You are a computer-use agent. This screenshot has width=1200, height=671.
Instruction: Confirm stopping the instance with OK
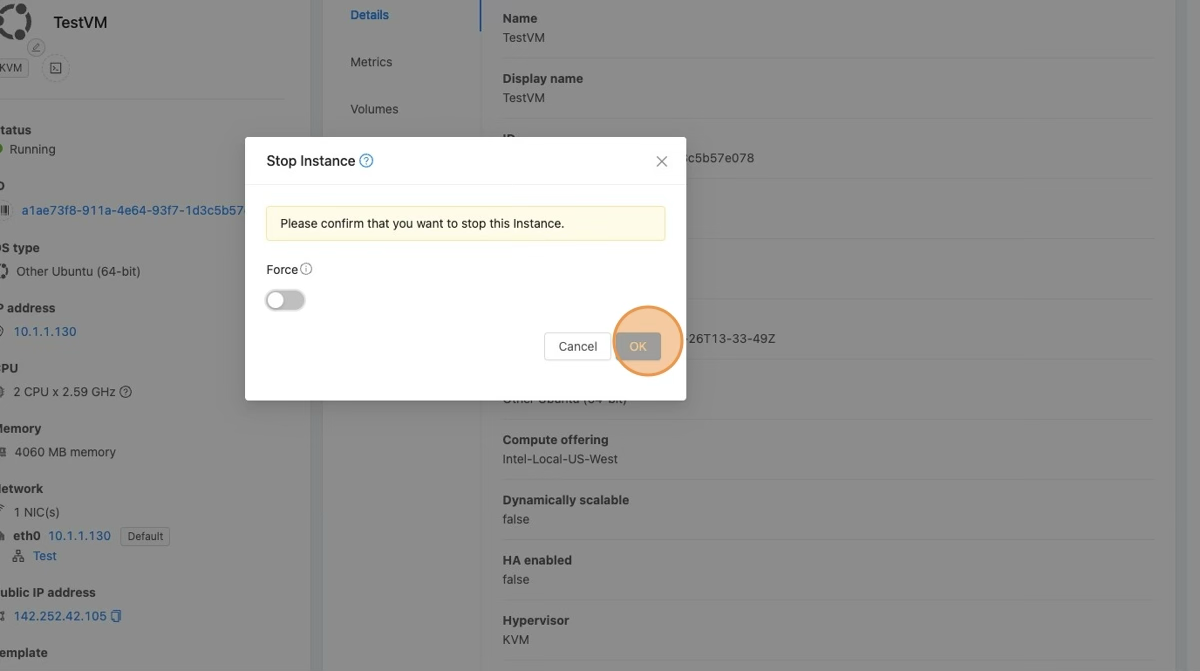pyautogui.click(x=638, y=346)
